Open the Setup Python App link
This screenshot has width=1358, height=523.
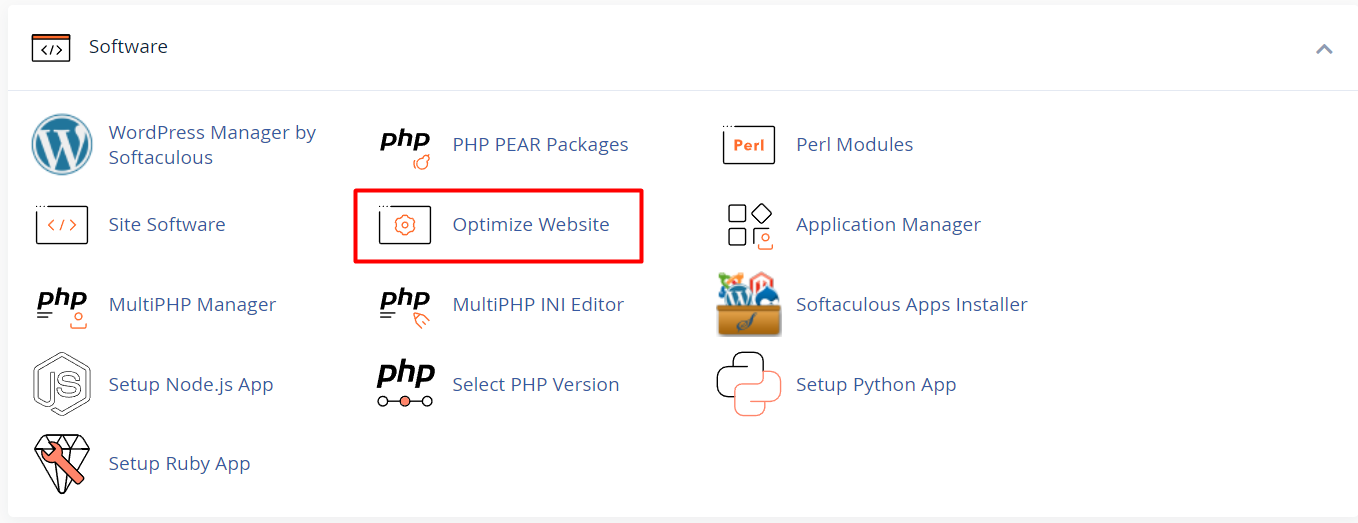tap(876, 385)
